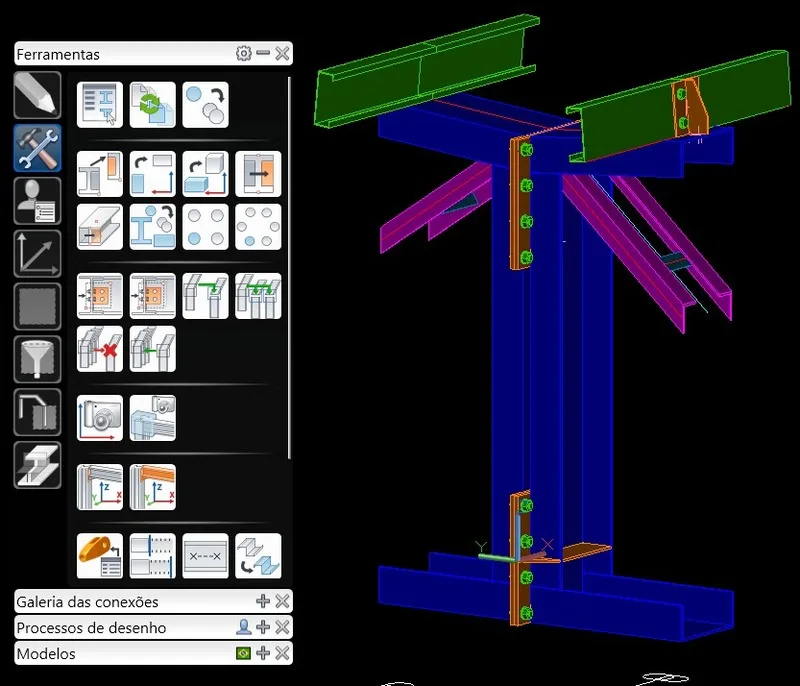Click the camera with axis arrows icon
The height and width of the screenshot is (686, 800).
point(99,418)
